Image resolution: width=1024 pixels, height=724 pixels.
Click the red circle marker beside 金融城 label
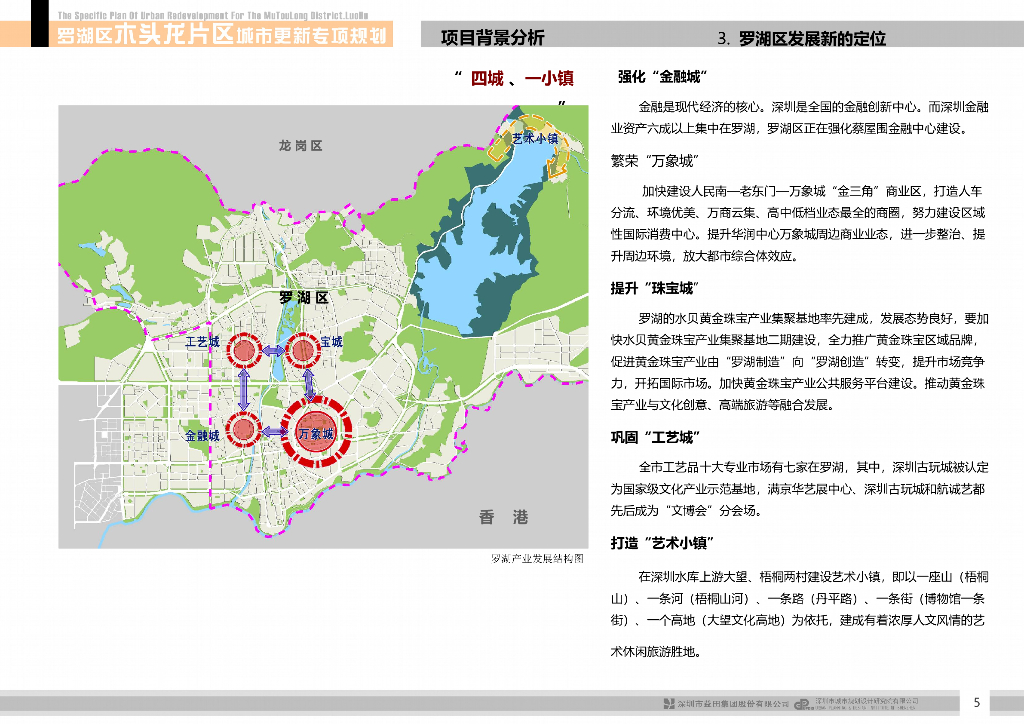tap(244, 430)
